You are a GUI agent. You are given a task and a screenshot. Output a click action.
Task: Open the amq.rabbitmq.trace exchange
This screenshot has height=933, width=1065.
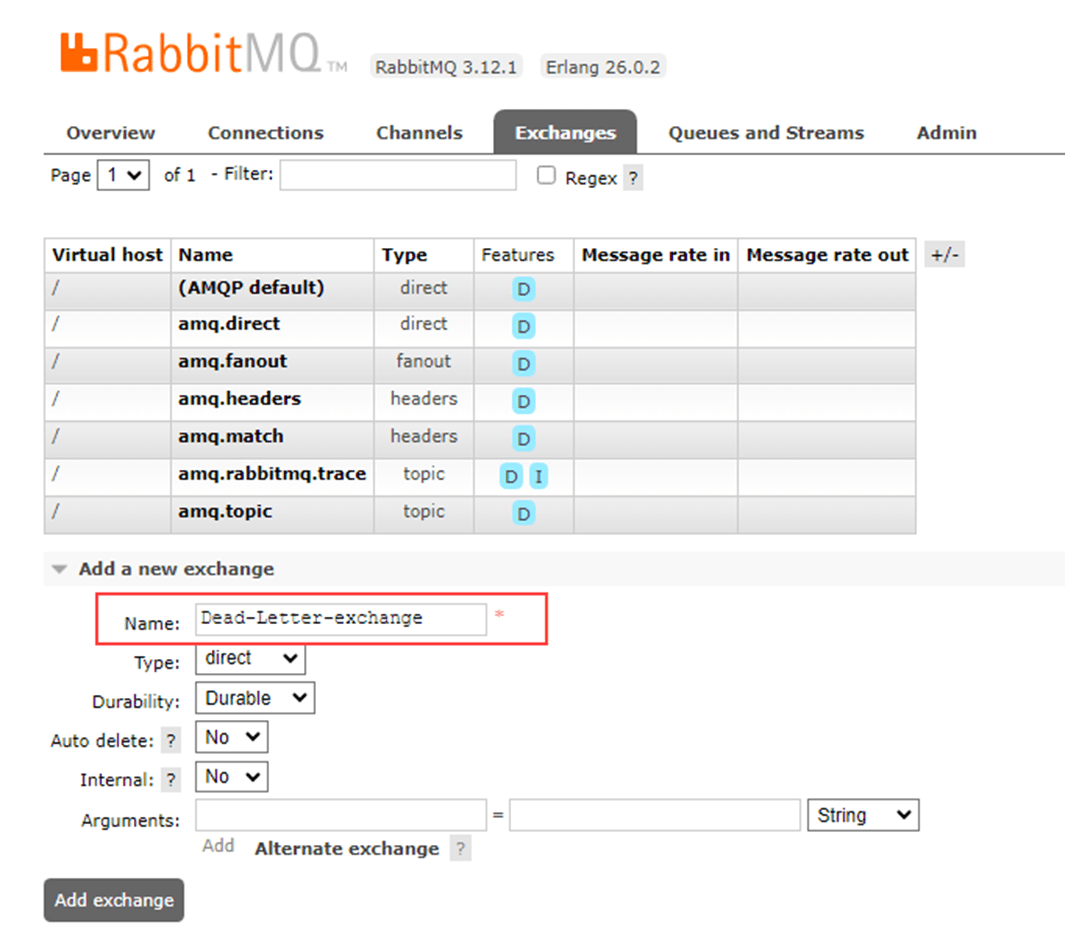pyautogui.click(x=272, y=474)
